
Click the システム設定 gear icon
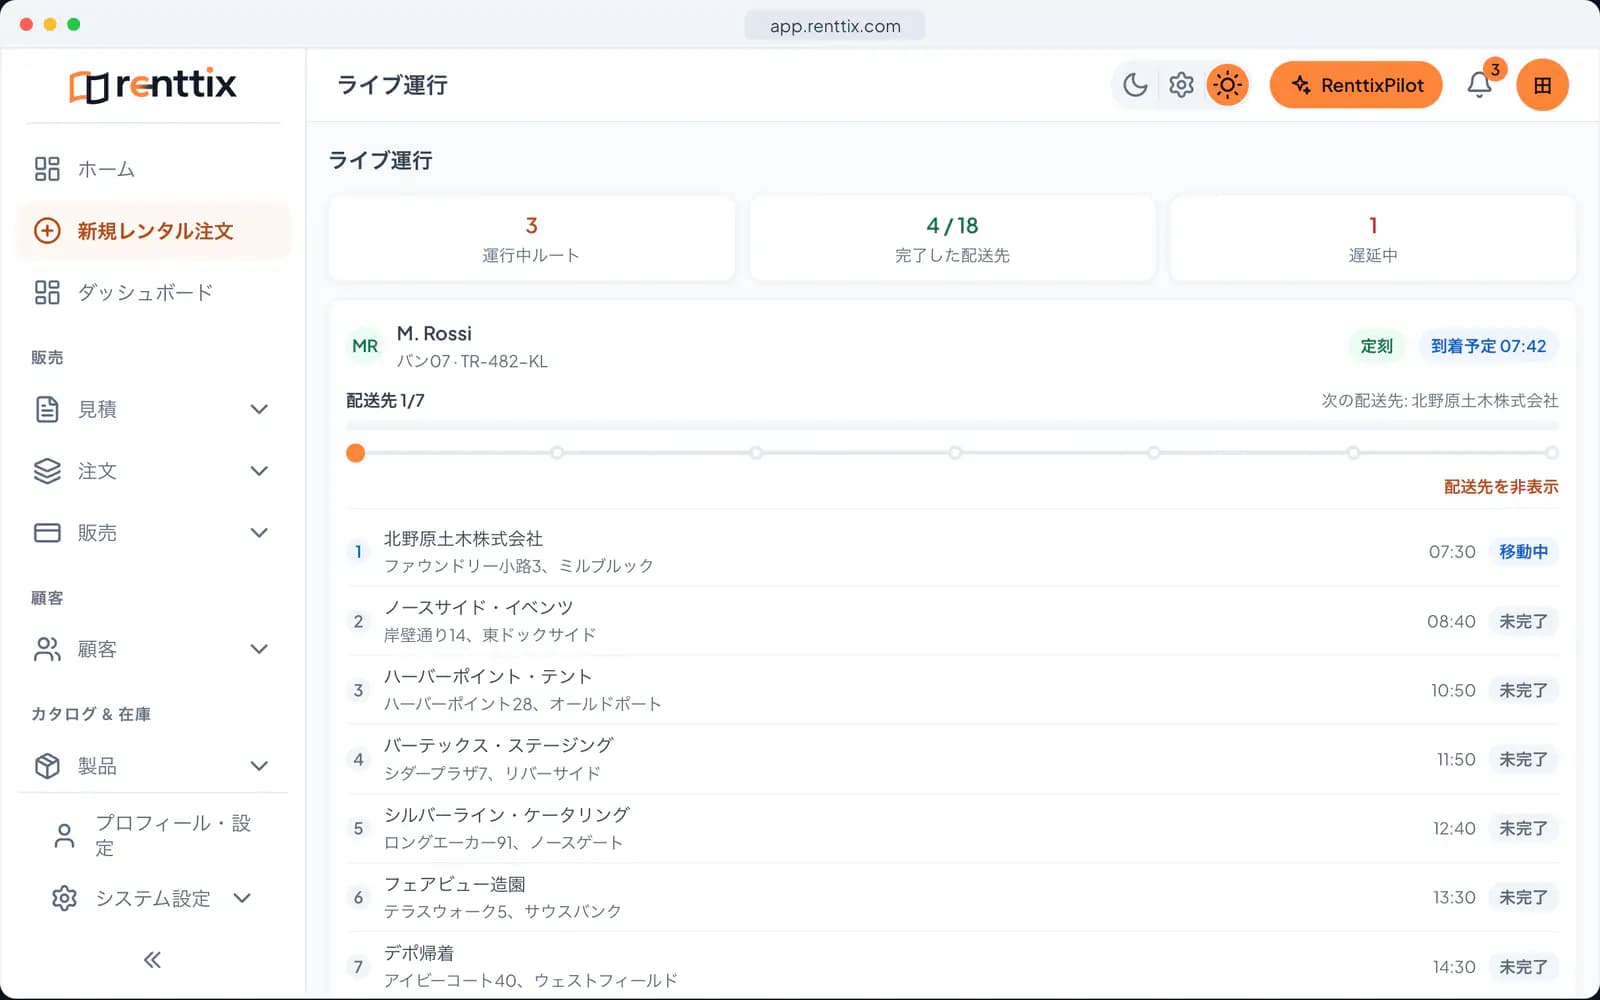click(64, 898)
